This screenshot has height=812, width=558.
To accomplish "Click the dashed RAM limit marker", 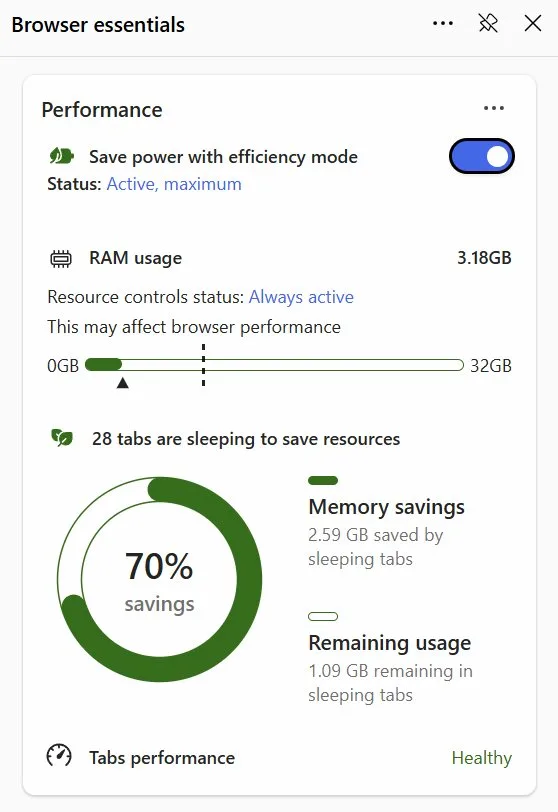I will (203, 365).
